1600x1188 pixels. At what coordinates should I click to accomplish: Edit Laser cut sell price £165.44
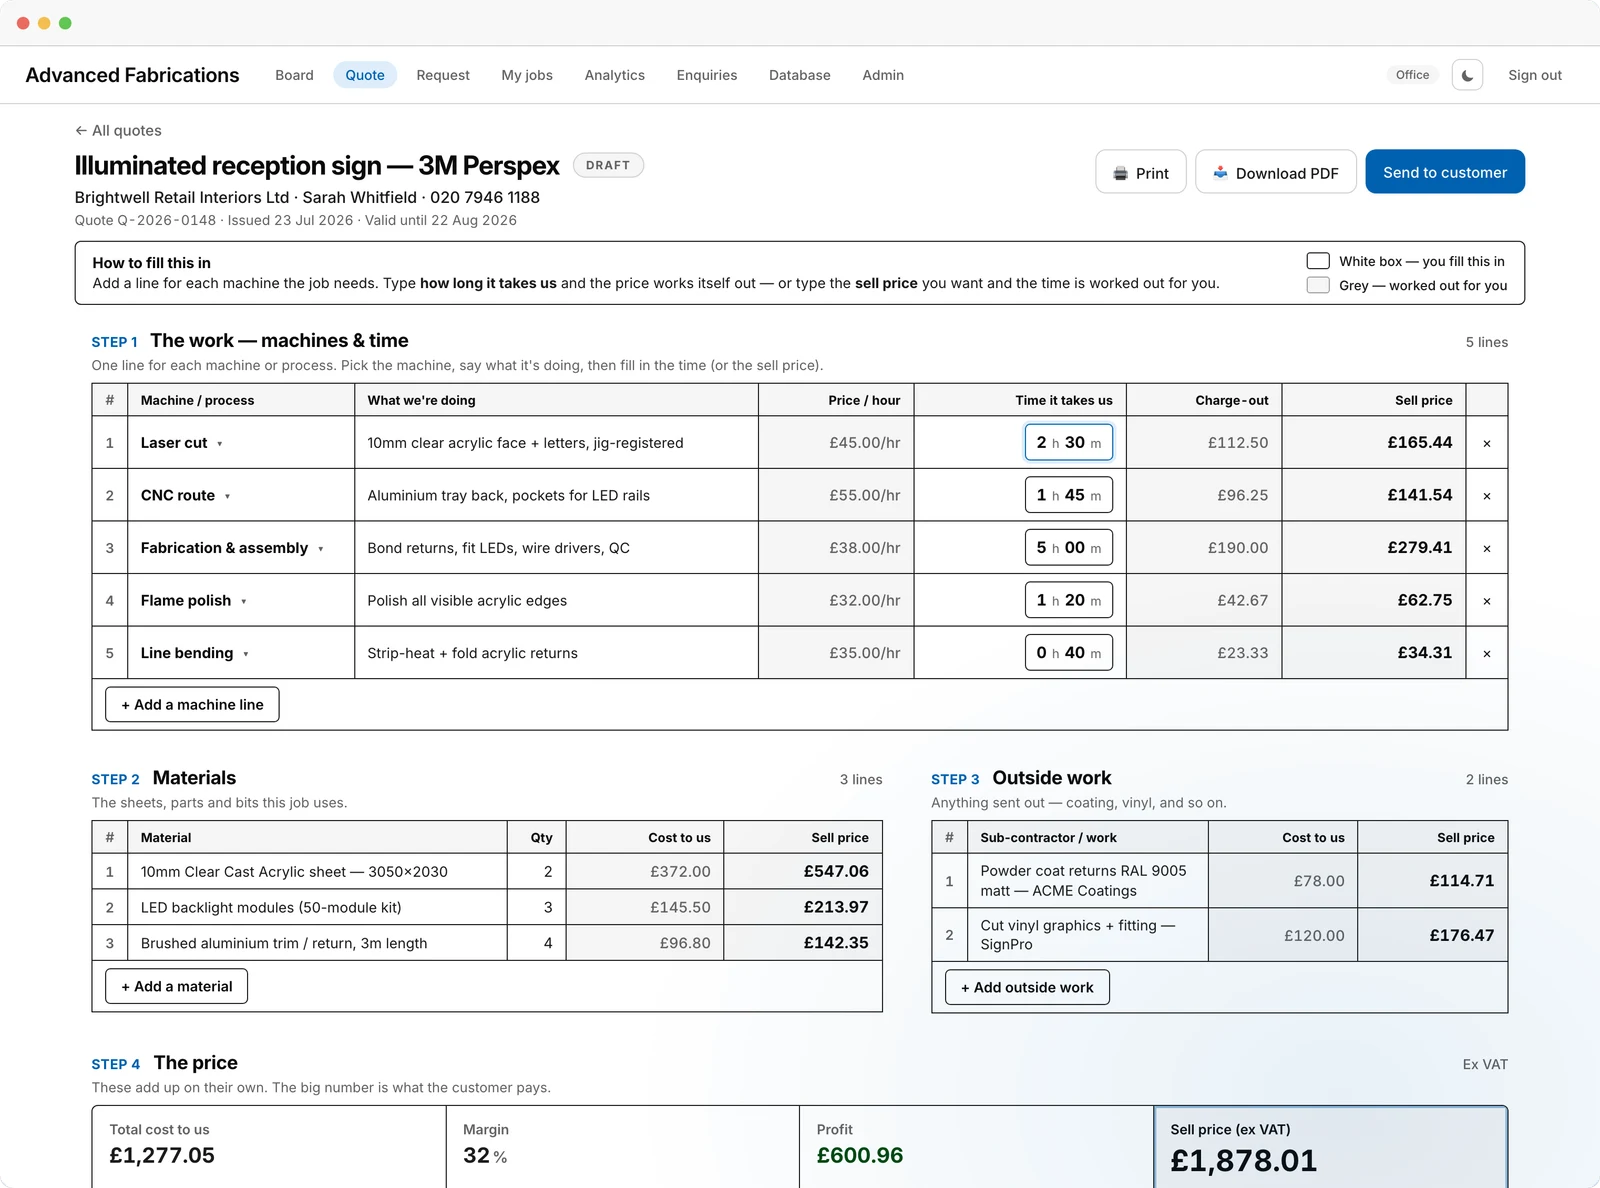coord(1374,442)
